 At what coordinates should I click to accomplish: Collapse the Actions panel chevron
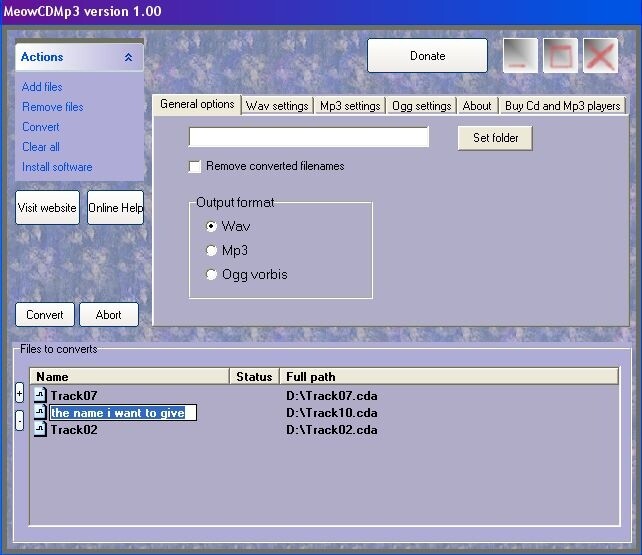click(128, 58)
